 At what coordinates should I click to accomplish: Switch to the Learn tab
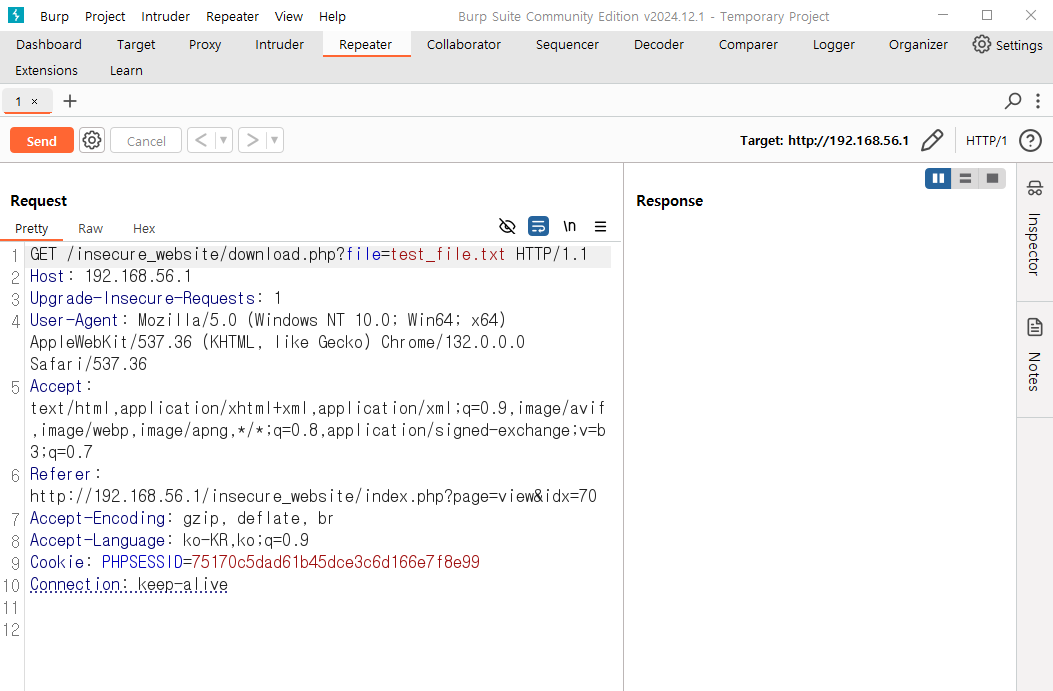(x=126, y=71)
